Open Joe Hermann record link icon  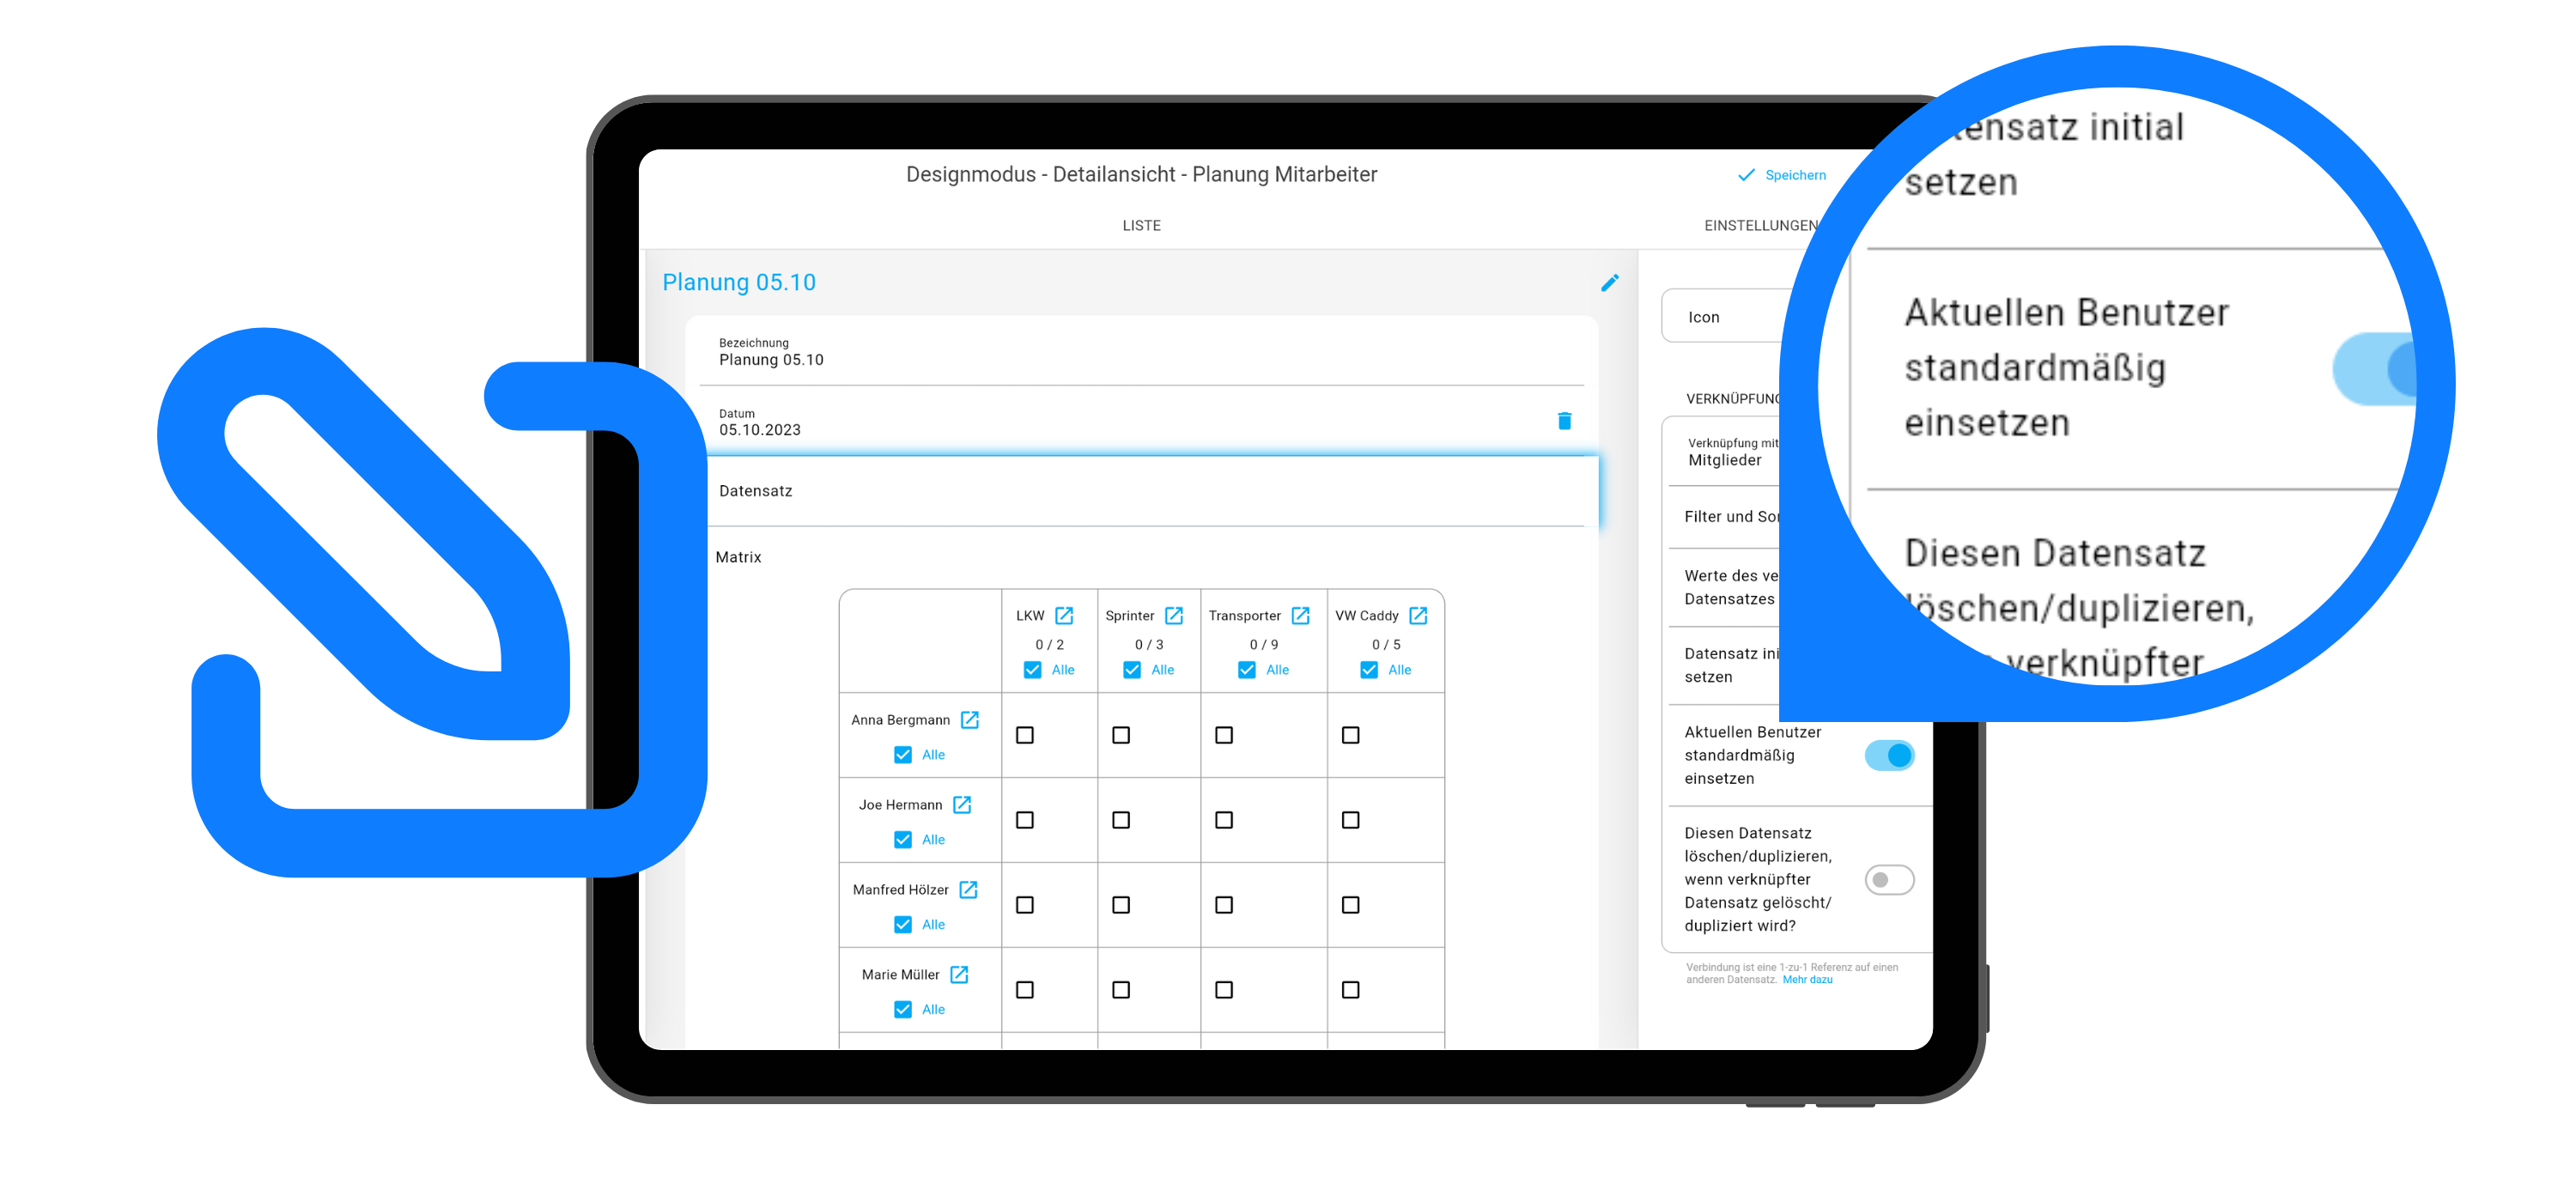[x=962, y=804]
